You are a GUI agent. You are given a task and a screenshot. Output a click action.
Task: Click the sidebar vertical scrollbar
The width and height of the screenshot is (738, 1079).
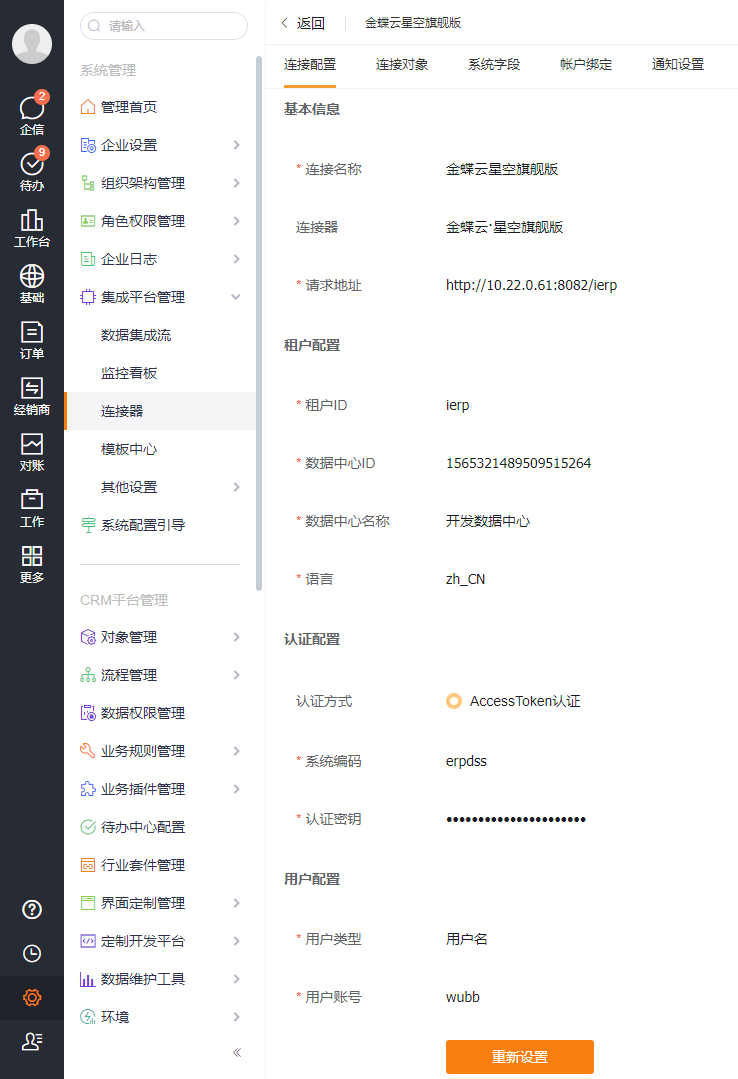259,323
